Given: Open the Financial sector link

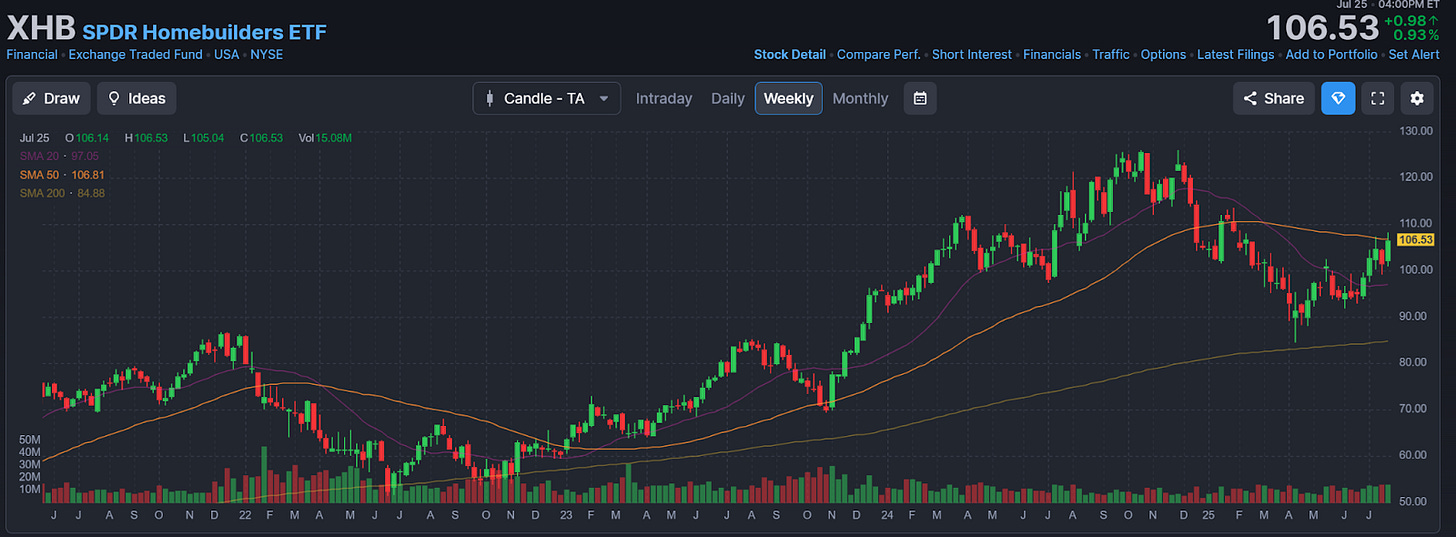Looking at the screenshot, I should click(32, 54).
